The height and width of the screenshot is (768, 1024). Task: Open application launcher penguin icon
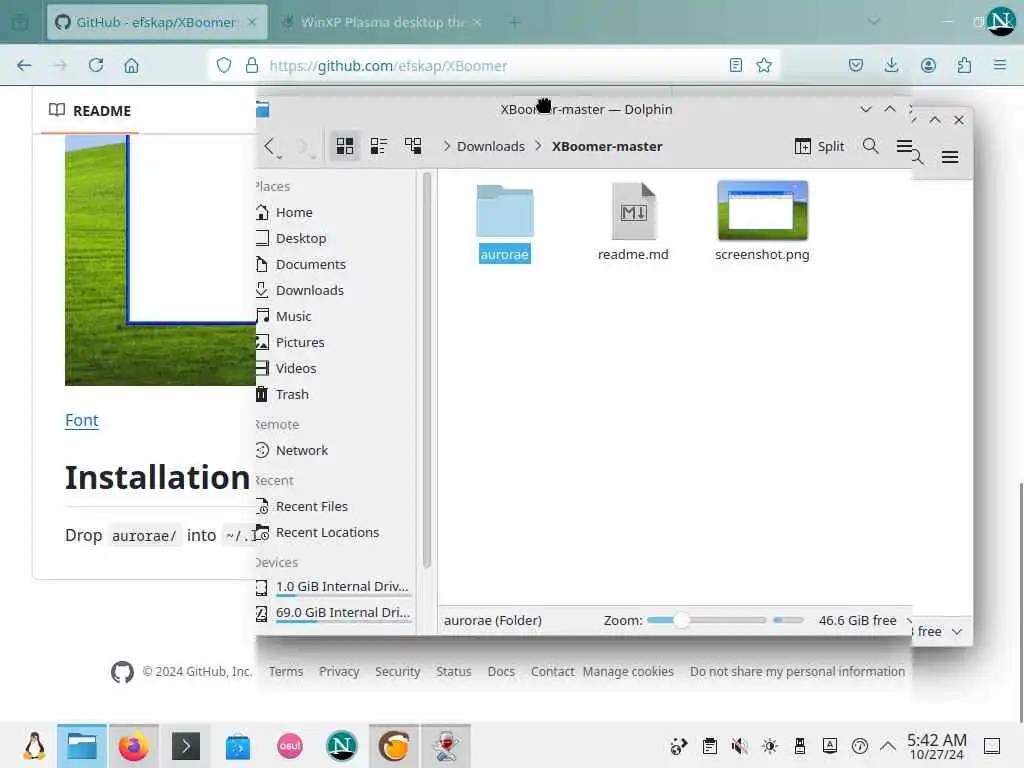34,746
